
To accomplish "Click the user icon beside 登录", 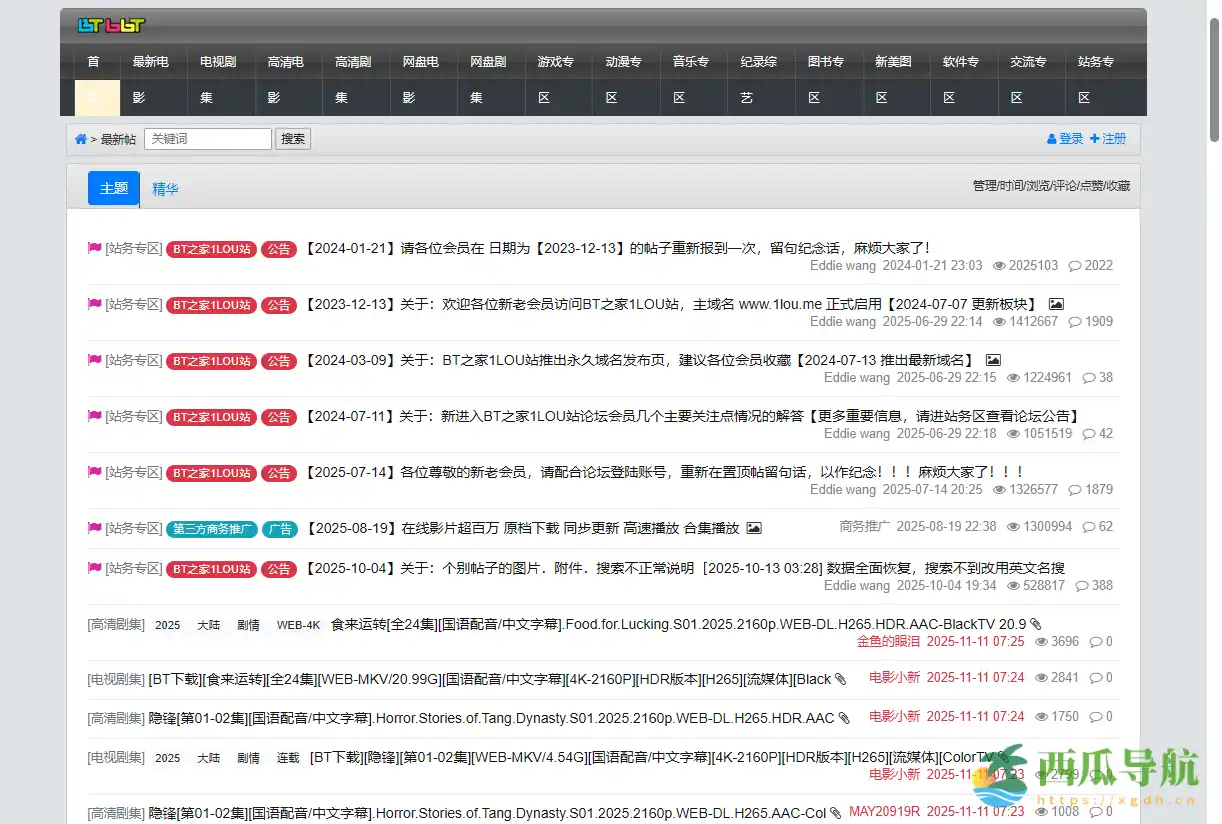I will [1049, 140].
